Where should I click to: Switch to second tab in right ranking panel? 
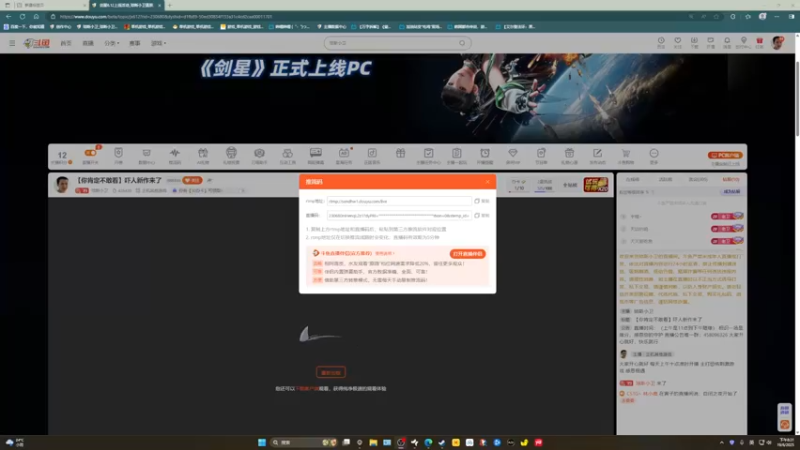(665, 180)
